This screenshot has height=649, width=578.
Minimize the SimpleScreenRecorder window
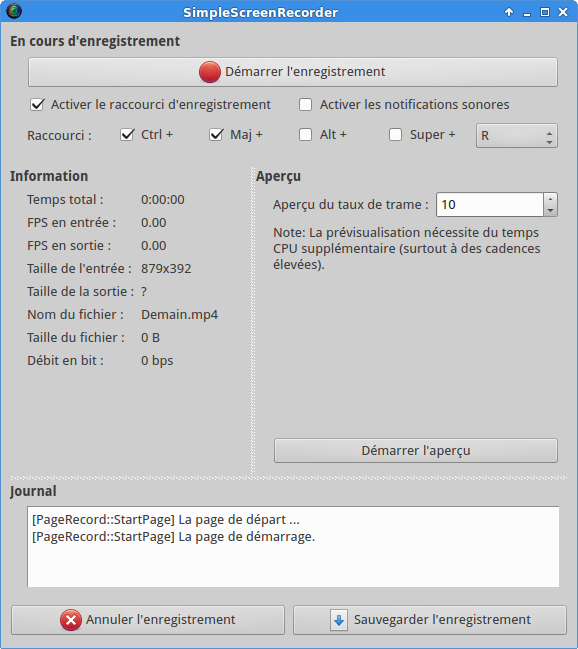point(527,13)
